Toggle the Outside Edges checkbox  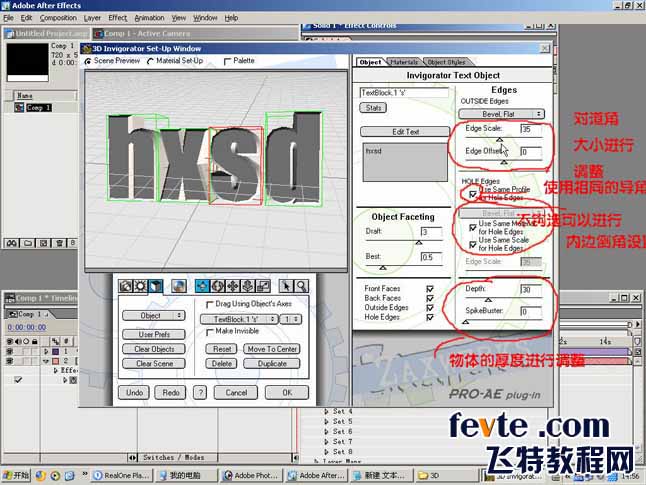[x=430, y=308]
